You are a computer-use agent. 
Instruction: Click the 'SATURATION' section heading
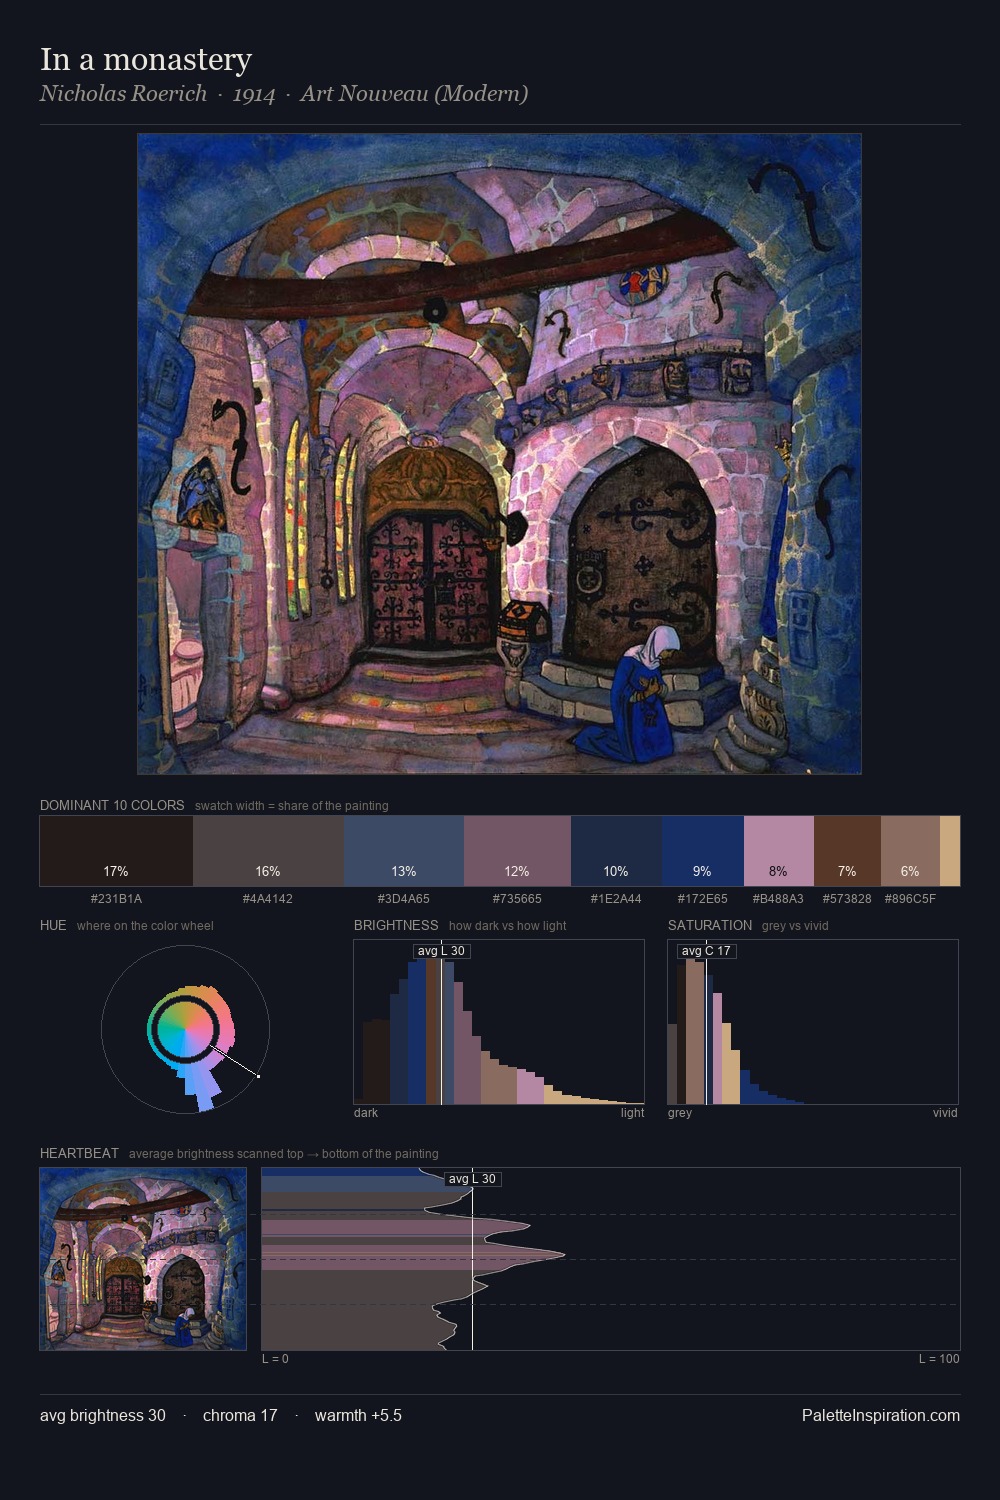point(710,925)
